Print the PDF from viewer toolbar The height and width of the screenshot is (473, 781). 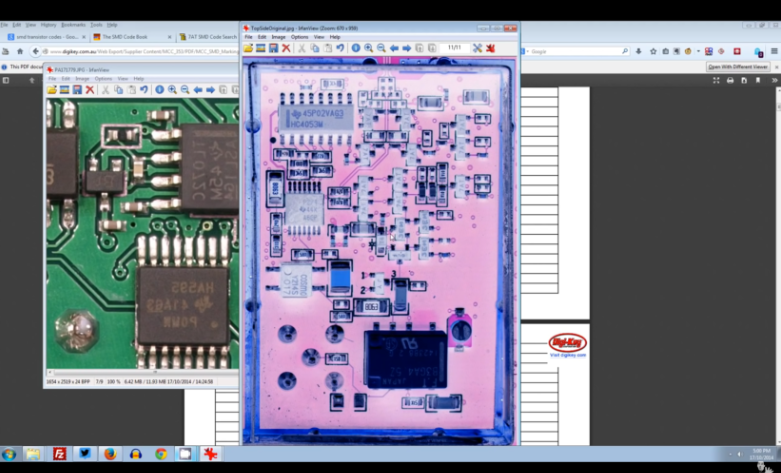(x=730, y=80)
